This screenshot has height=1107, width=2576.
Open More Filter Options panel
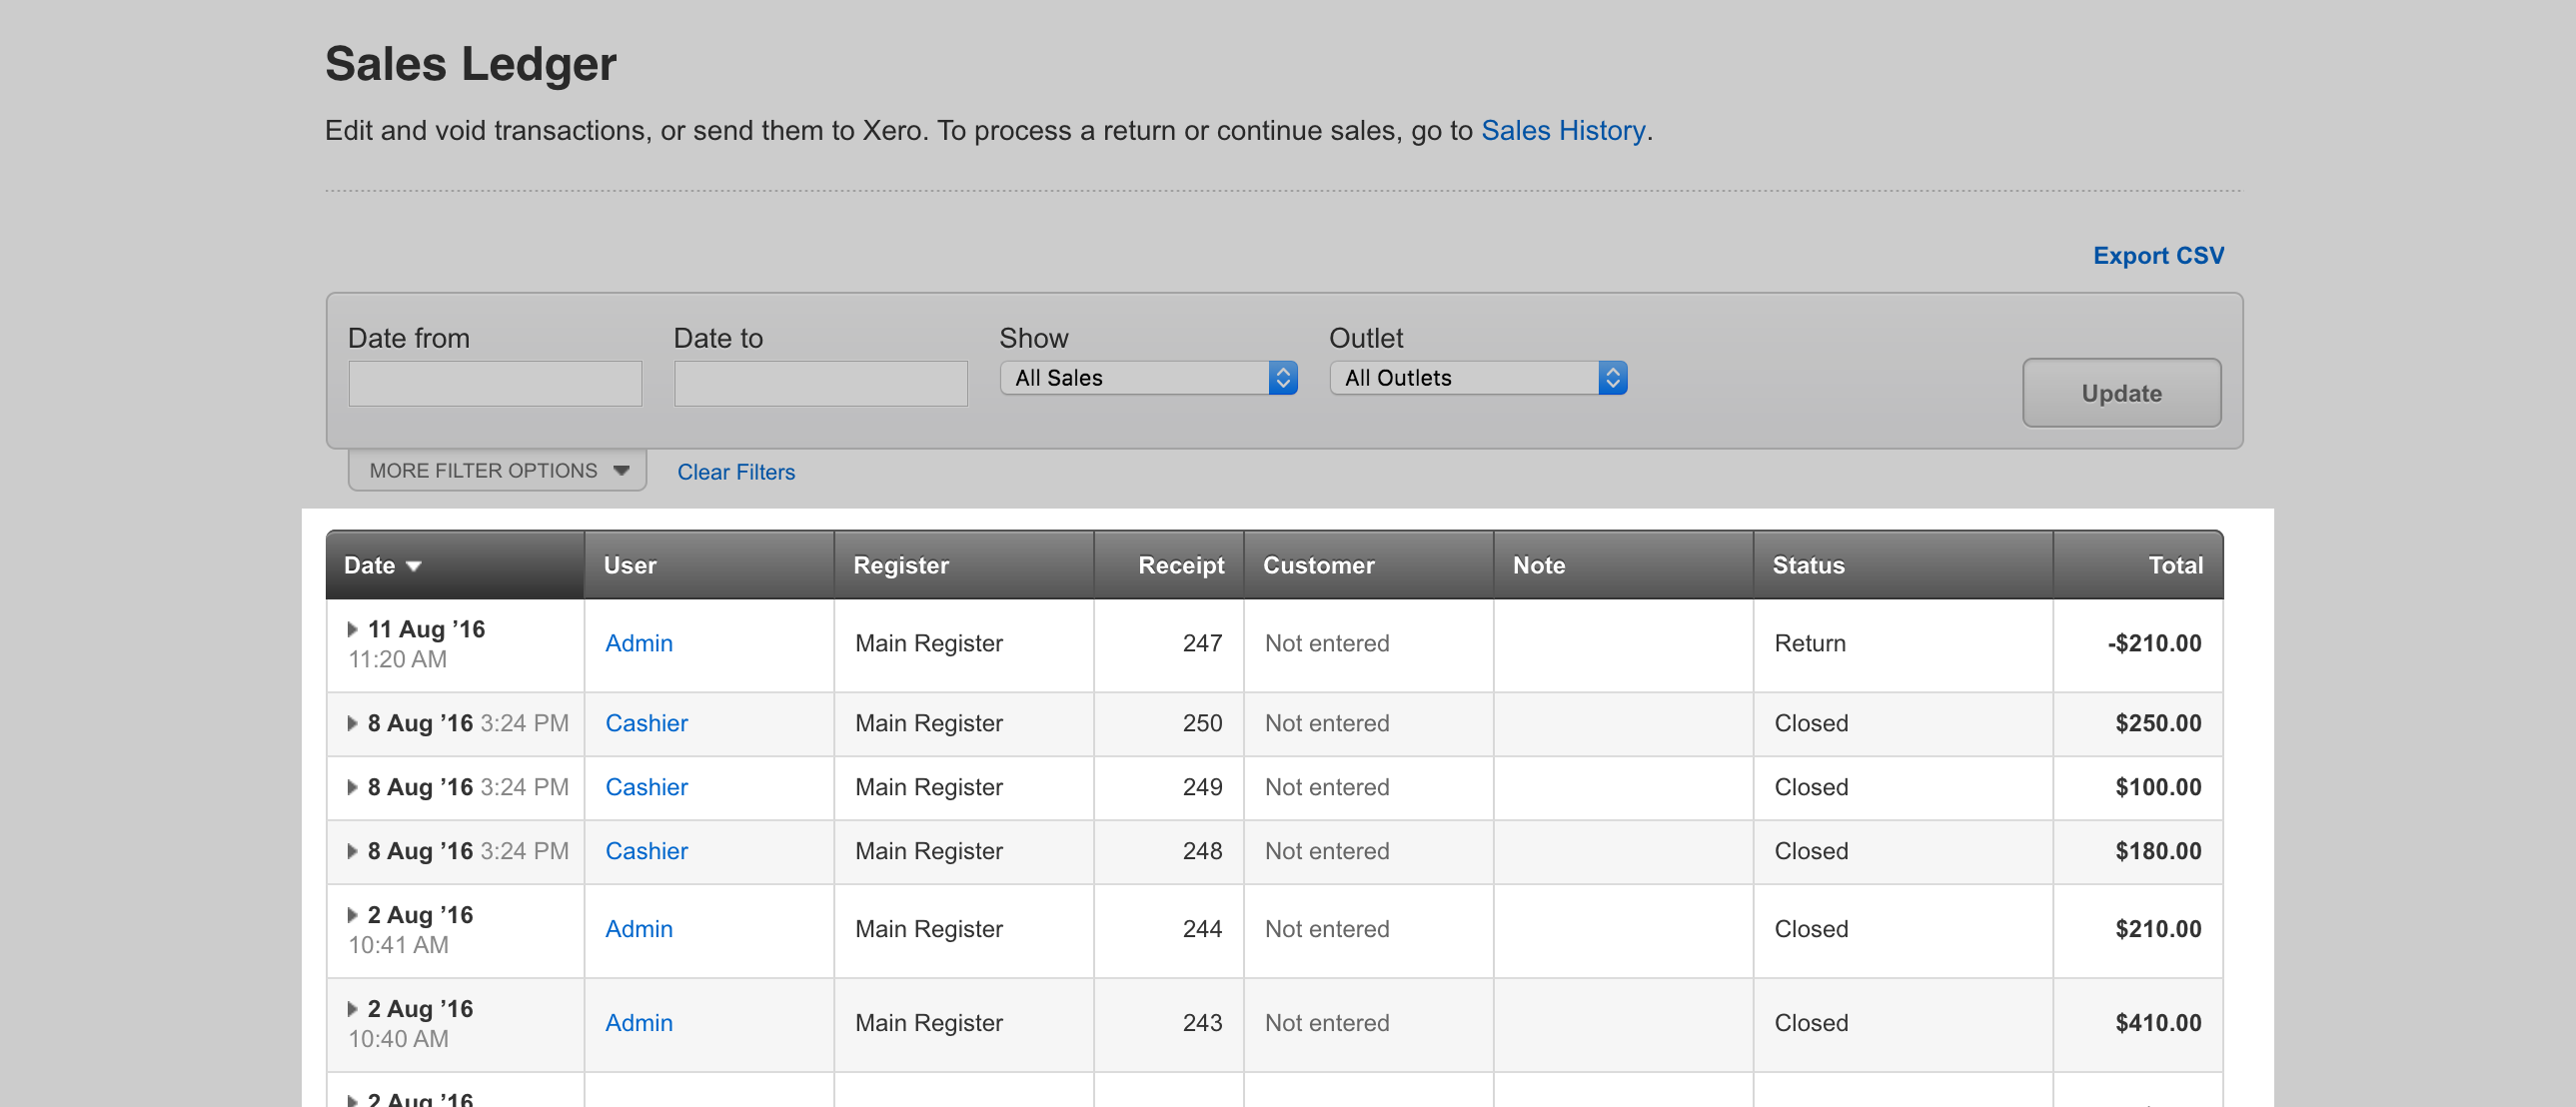(x=497, y=470)
